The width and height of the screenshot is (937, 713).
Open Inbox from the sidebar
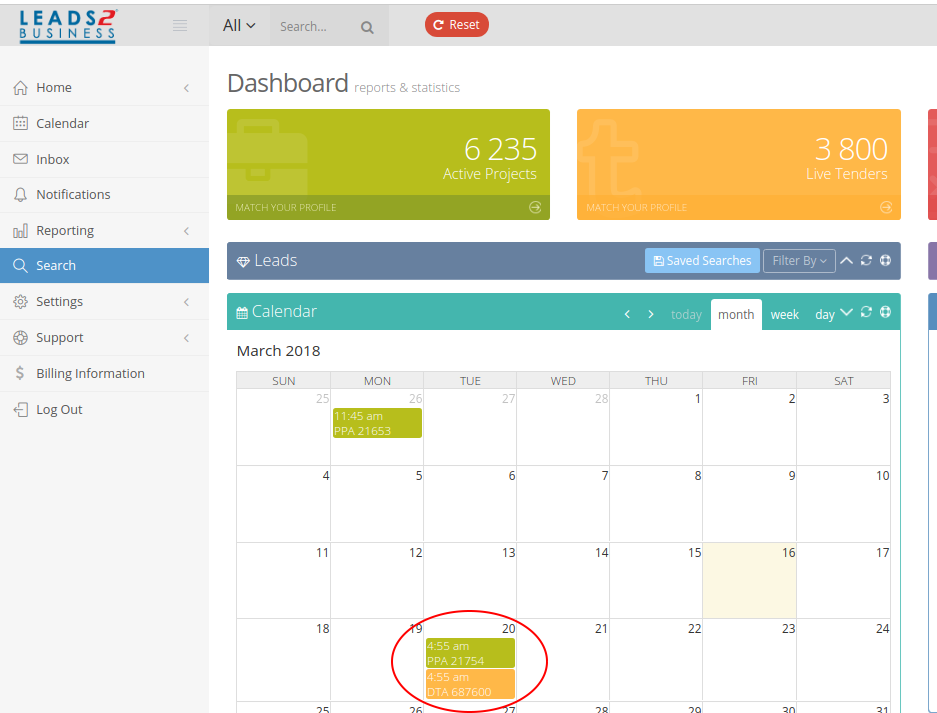click(105, 160)
